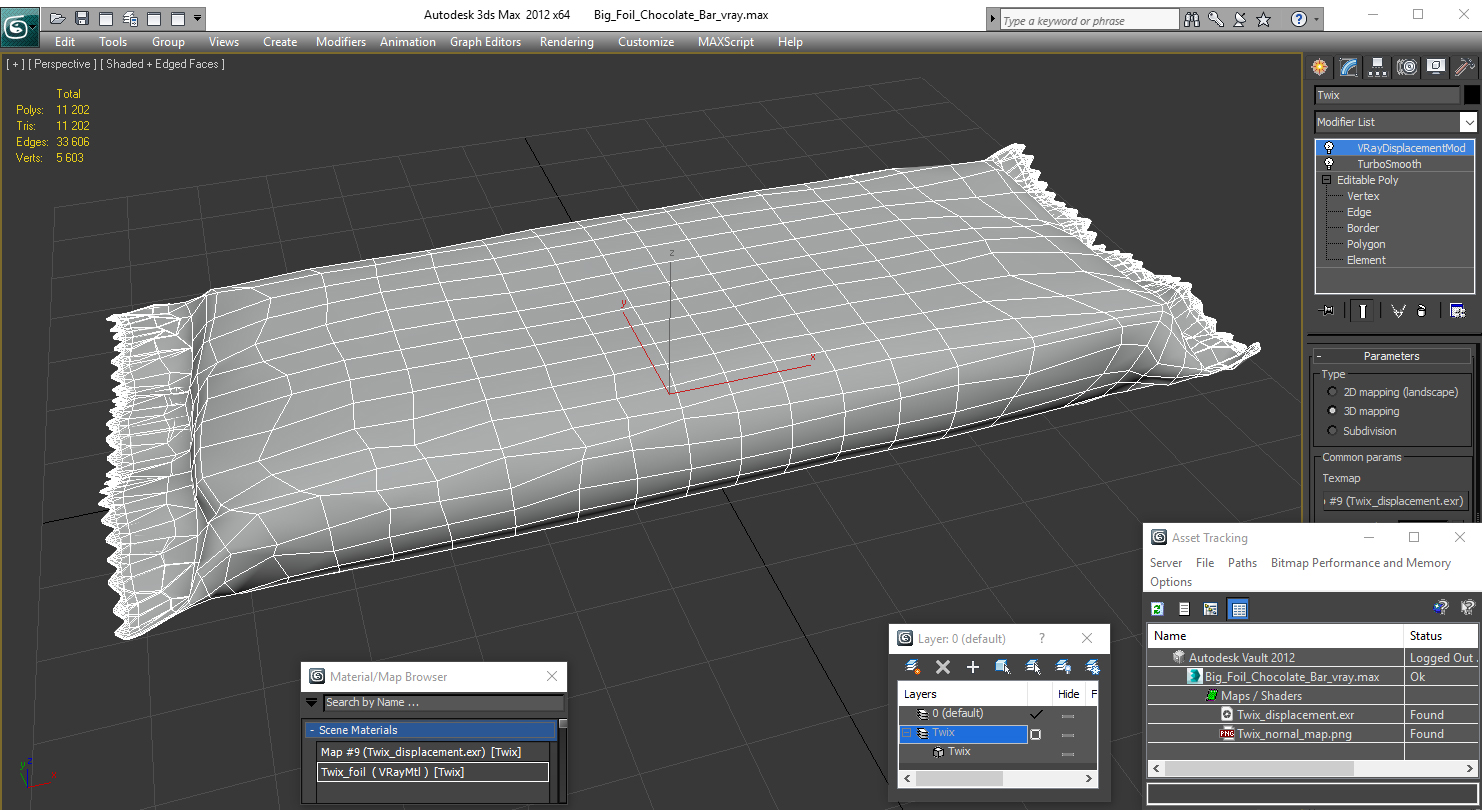The width and height of the screenshot is (1482, 810).
Task: Open the Paths menu in Asset Tracking
Action: coord(1242,563)
